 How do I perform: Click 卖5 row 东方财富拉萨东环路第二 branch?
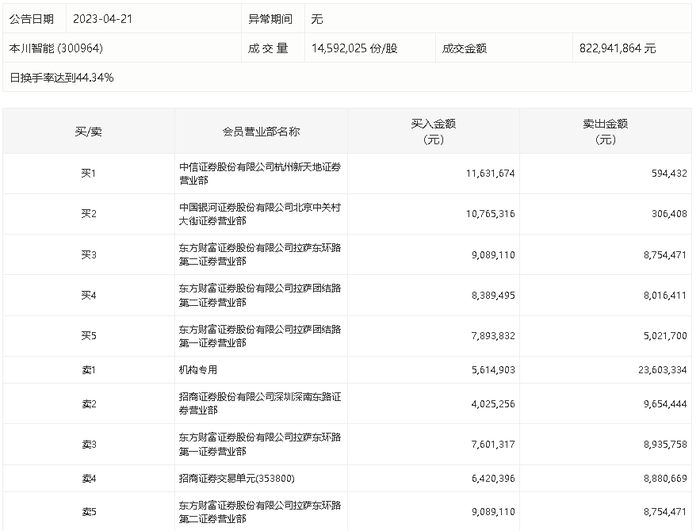coord(260,512)
